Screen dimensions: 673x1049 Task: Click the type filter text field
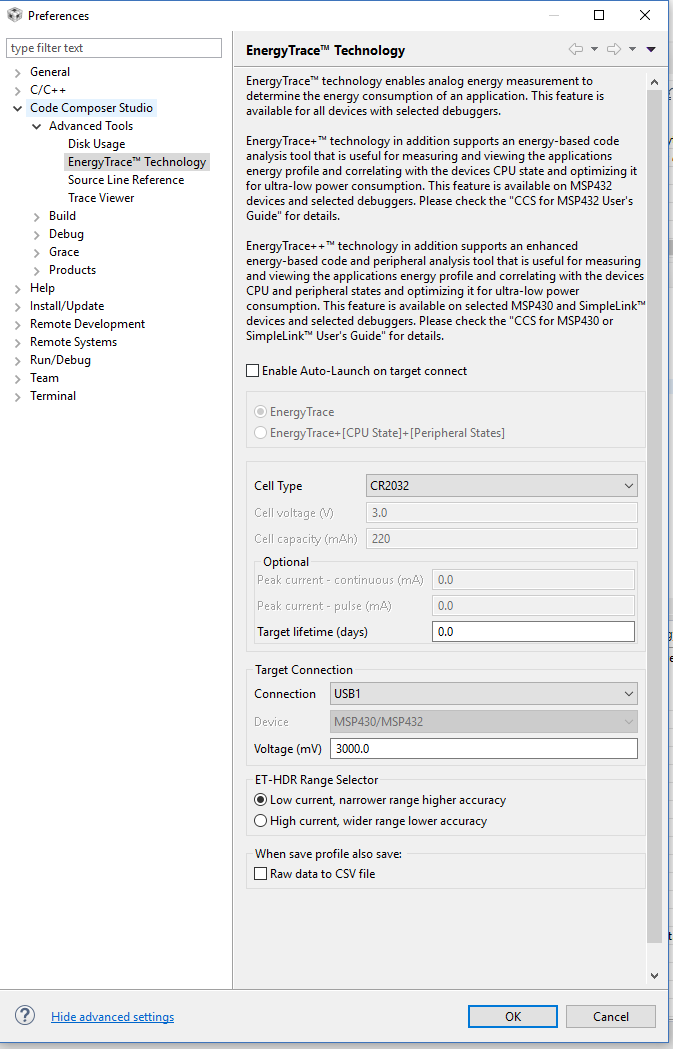[114, 48]
